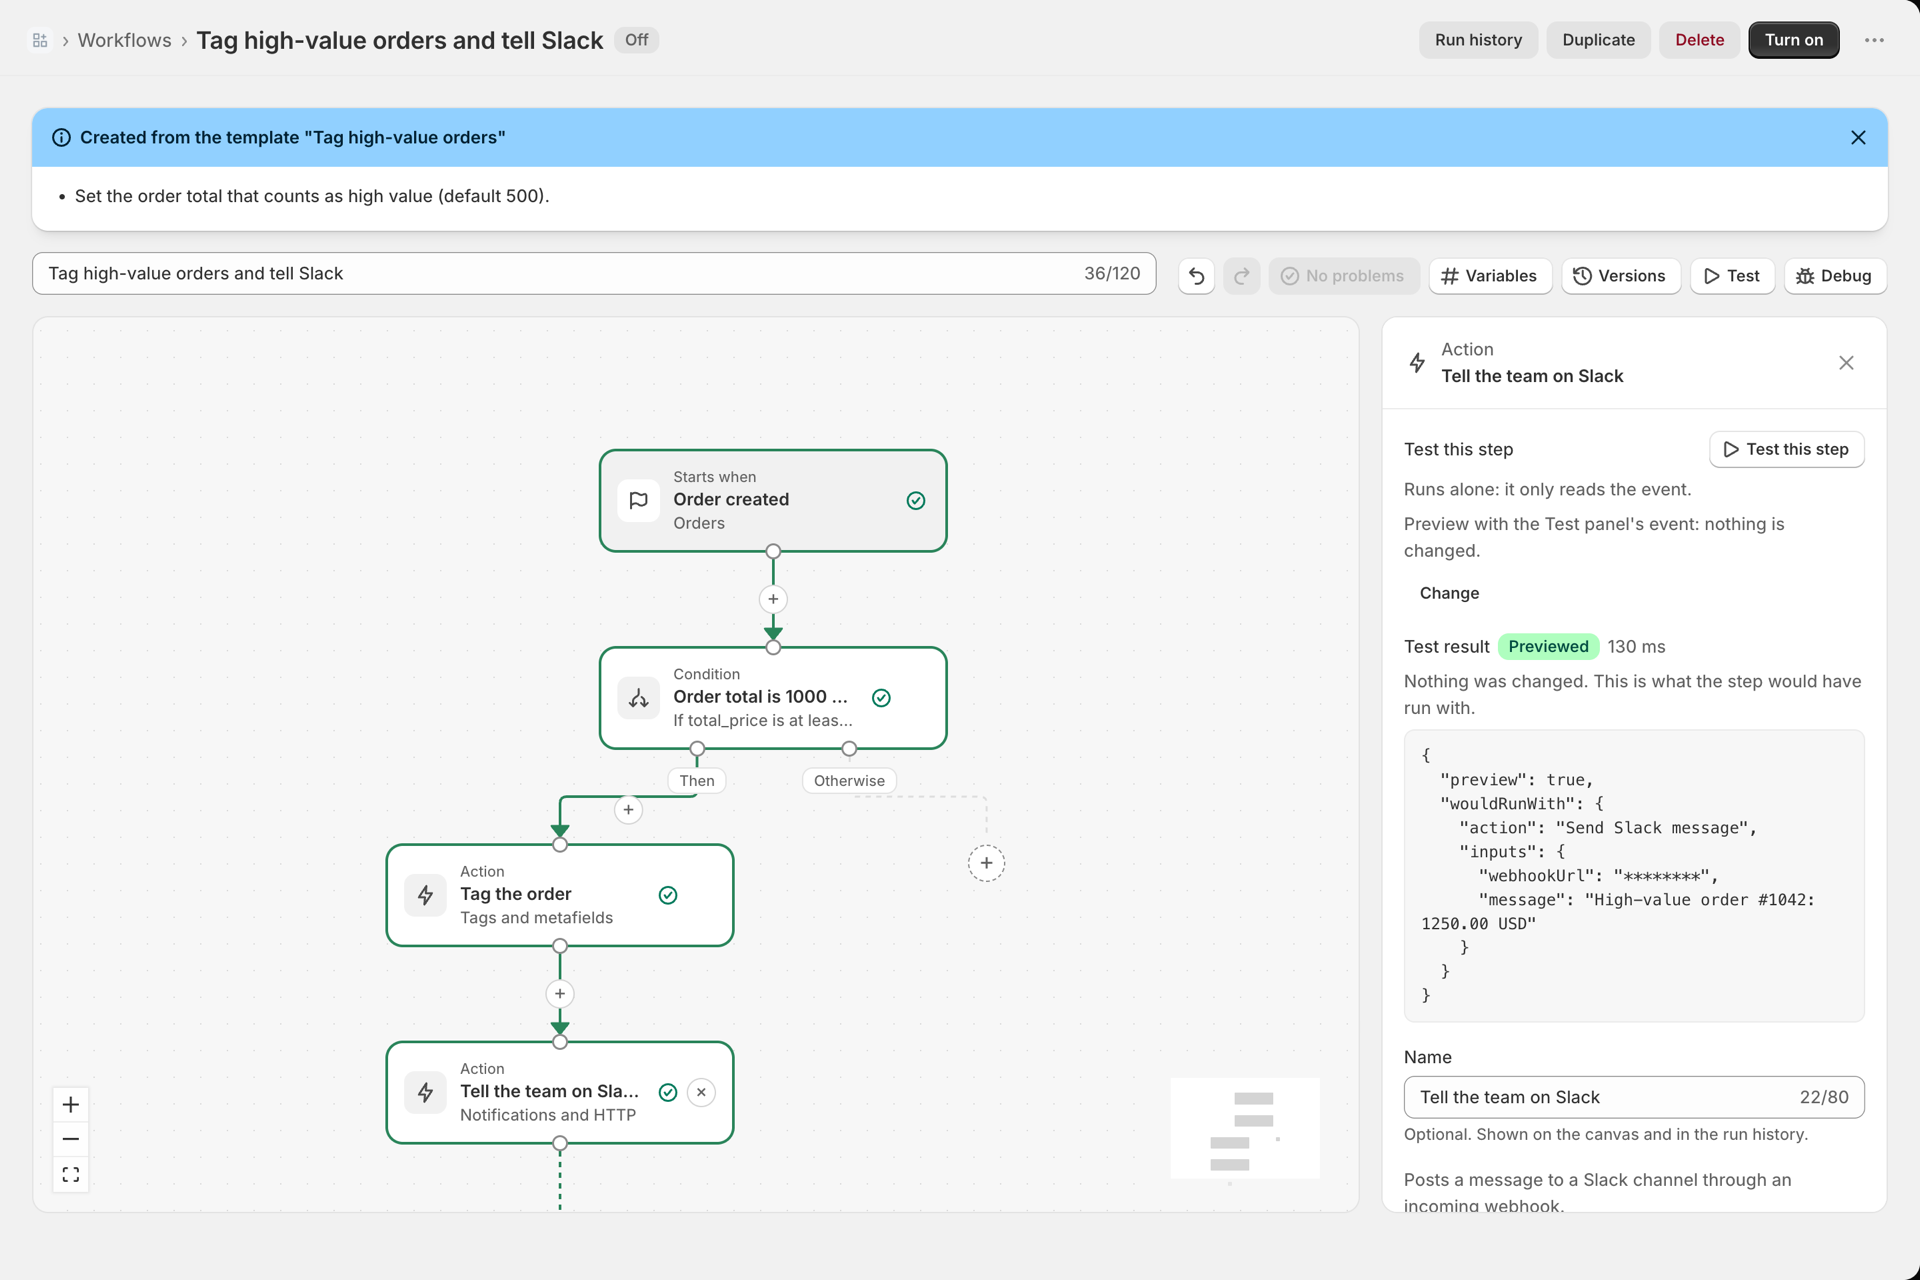Click the Previewed status badge

tap(1548, 646)
